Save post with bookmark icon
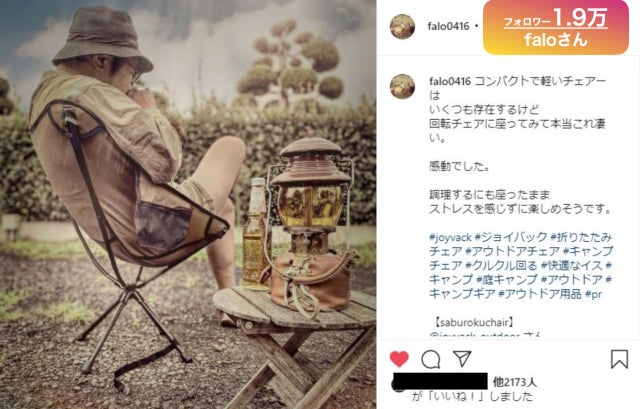Screen dimensions: 640x409 click(619, 359)
